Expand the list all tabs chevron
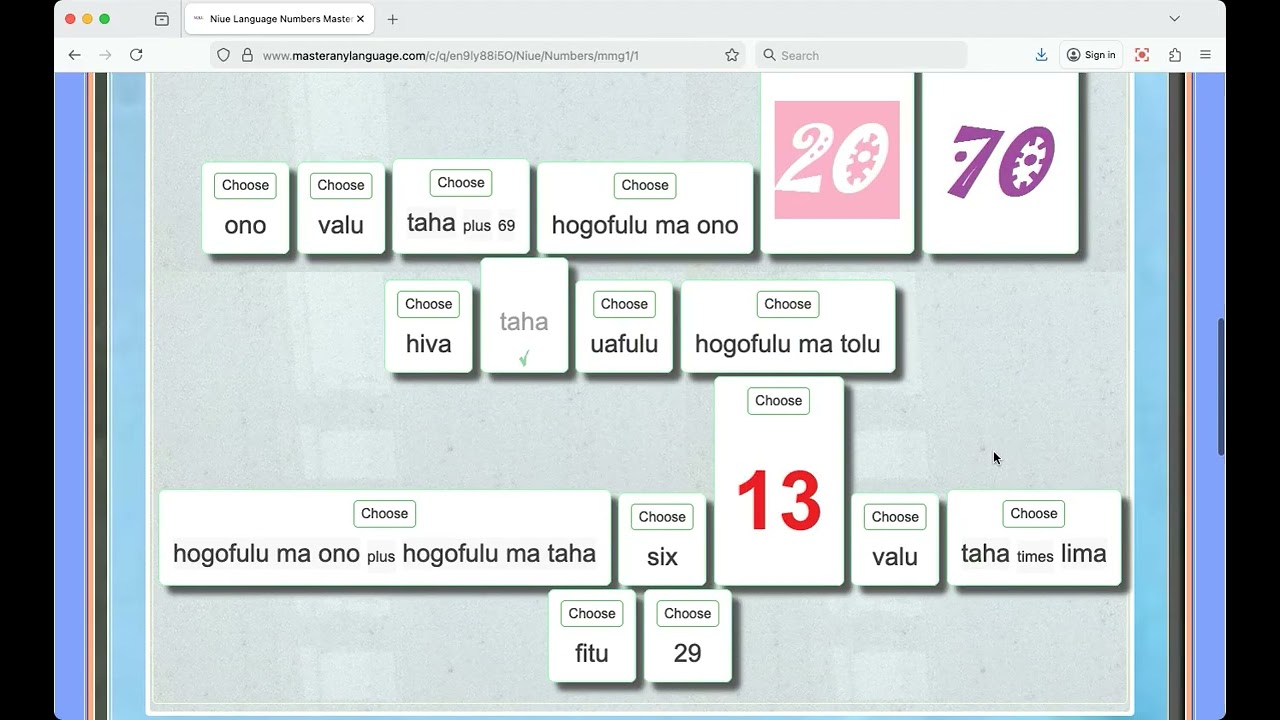 coord(1175,19)
